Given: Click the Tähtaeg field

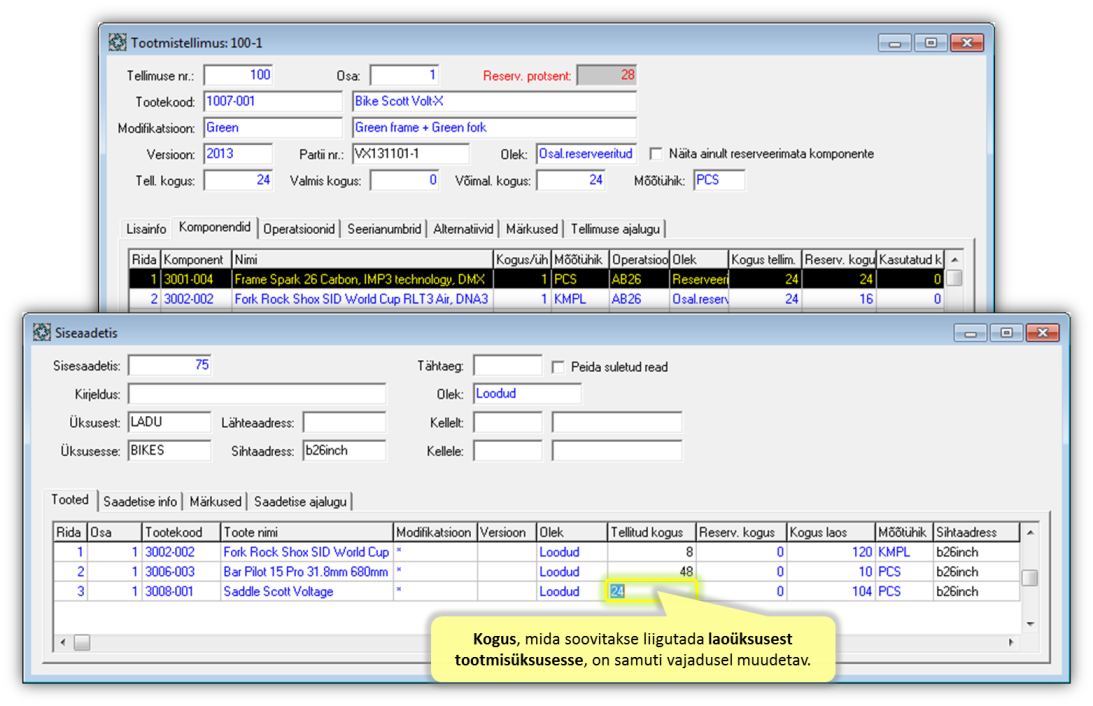Looking at the screenshot, I should click(x=507, y=365).
